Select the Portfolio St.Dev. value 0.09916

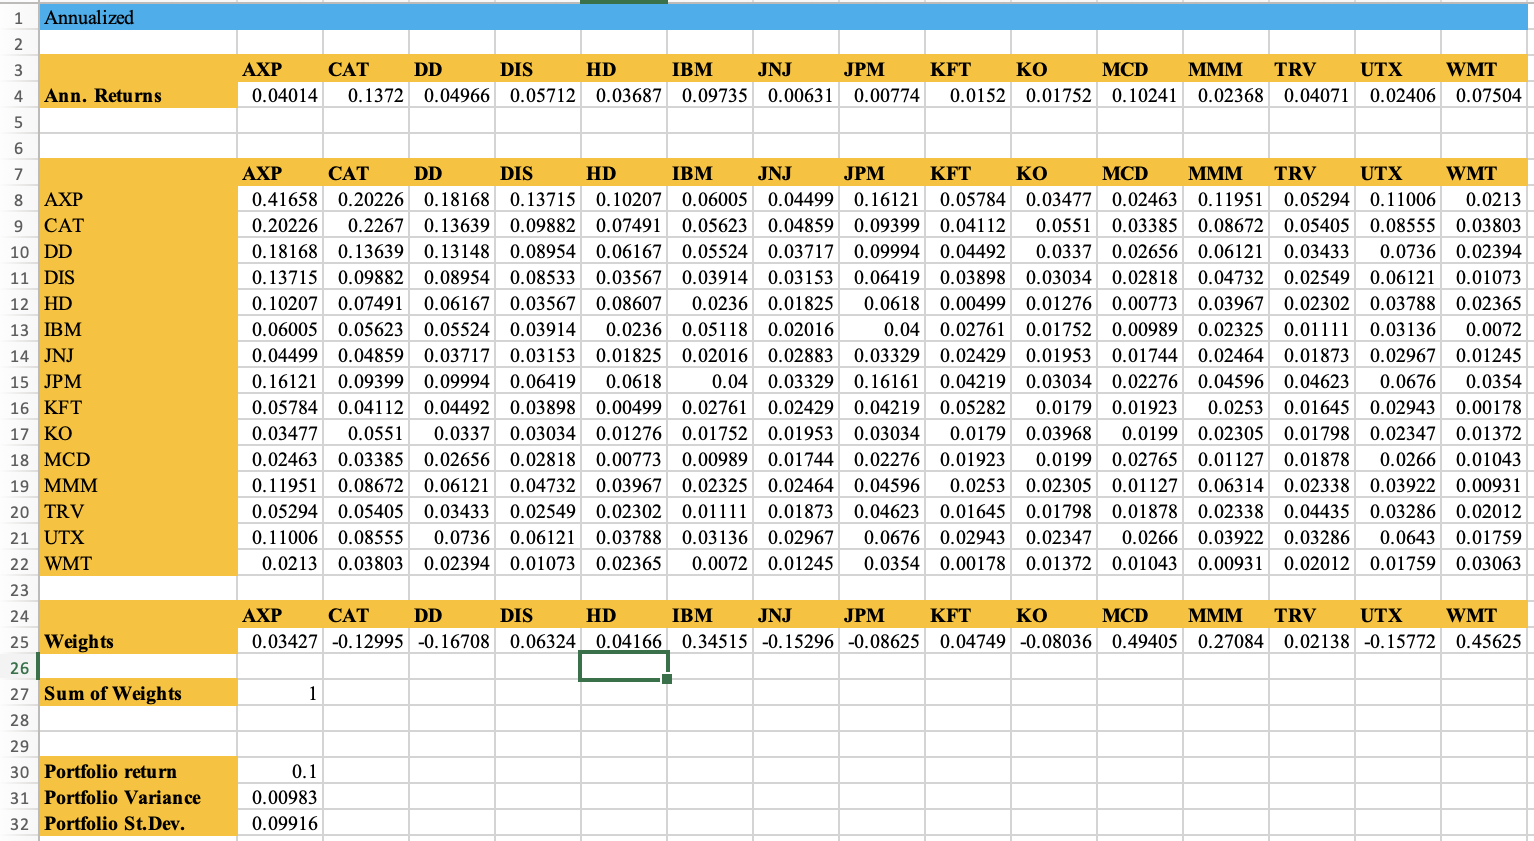click(x=278, y=823)
